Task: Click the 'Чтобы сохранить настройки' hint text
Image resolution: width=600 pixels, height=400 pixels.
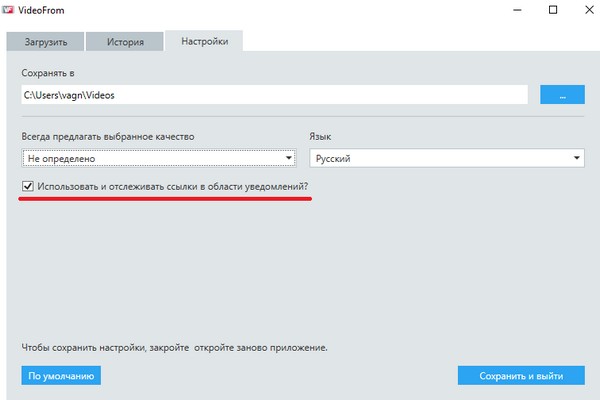Action: click(174, 348)
